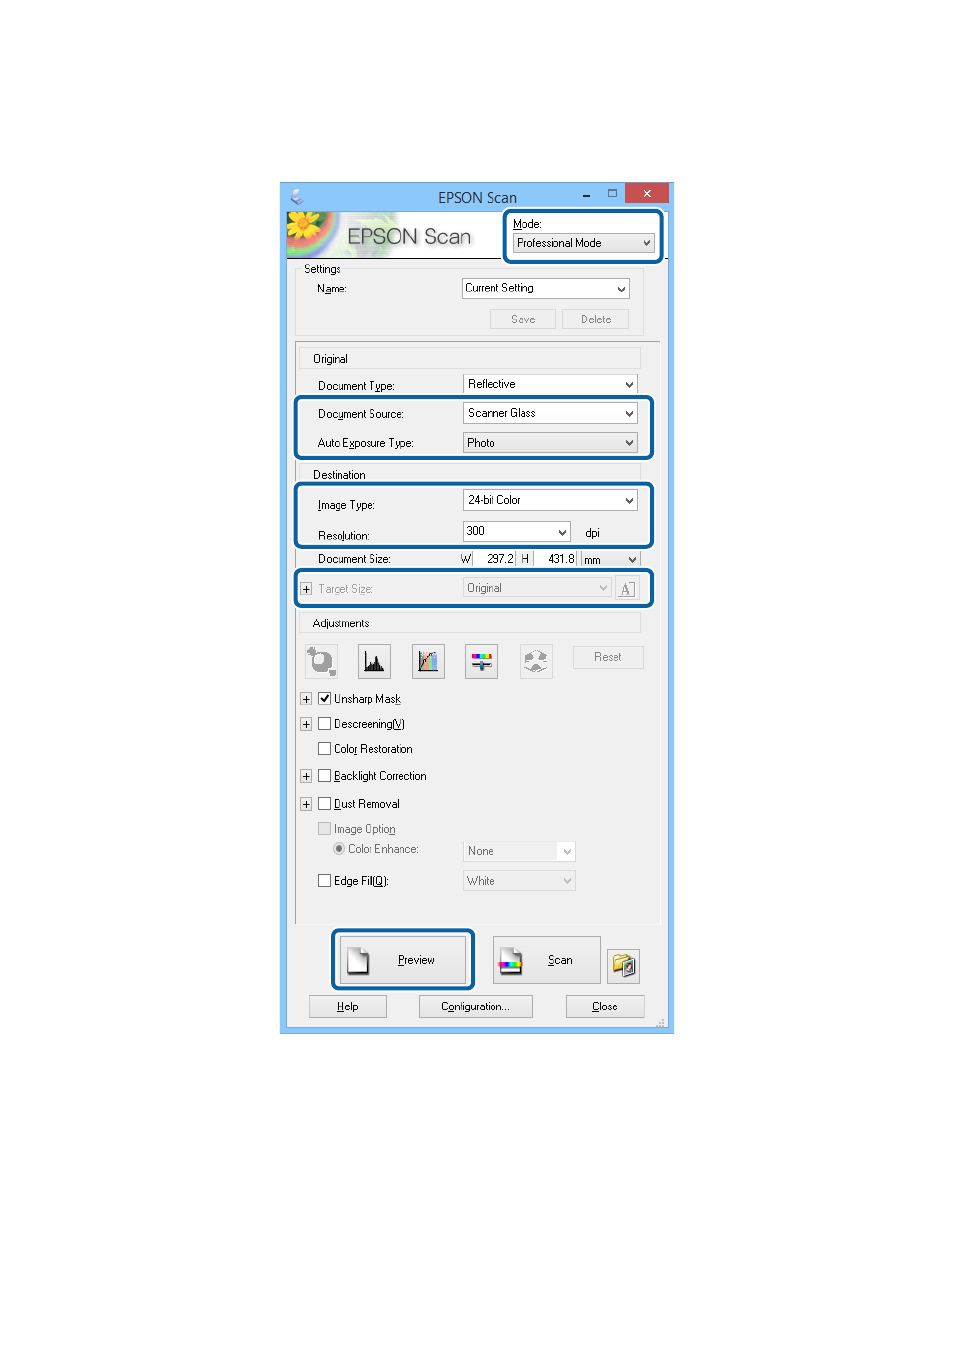Click the Reset adjustments button
The image size is (954, 1350).
coord(608,657)
